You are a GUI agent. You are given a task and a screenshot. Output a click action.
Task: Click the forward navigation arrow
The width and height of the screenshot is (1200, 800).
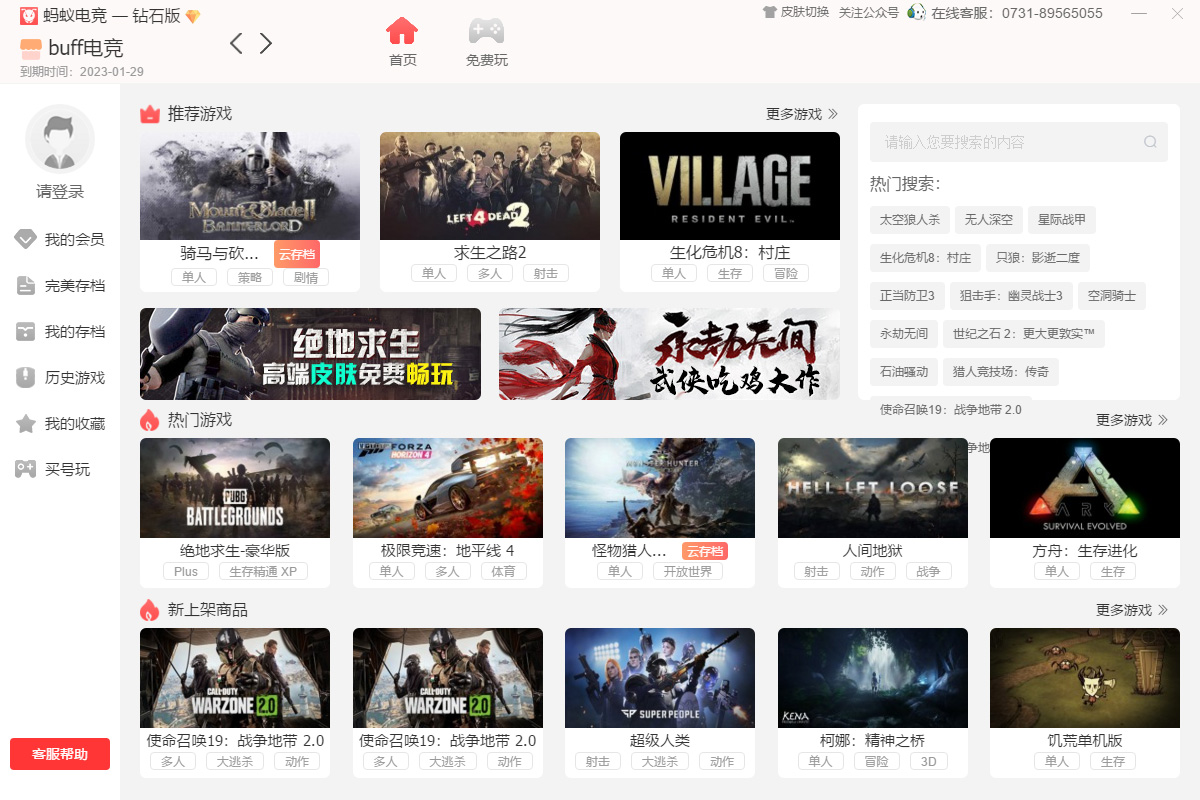click(266, 43)
